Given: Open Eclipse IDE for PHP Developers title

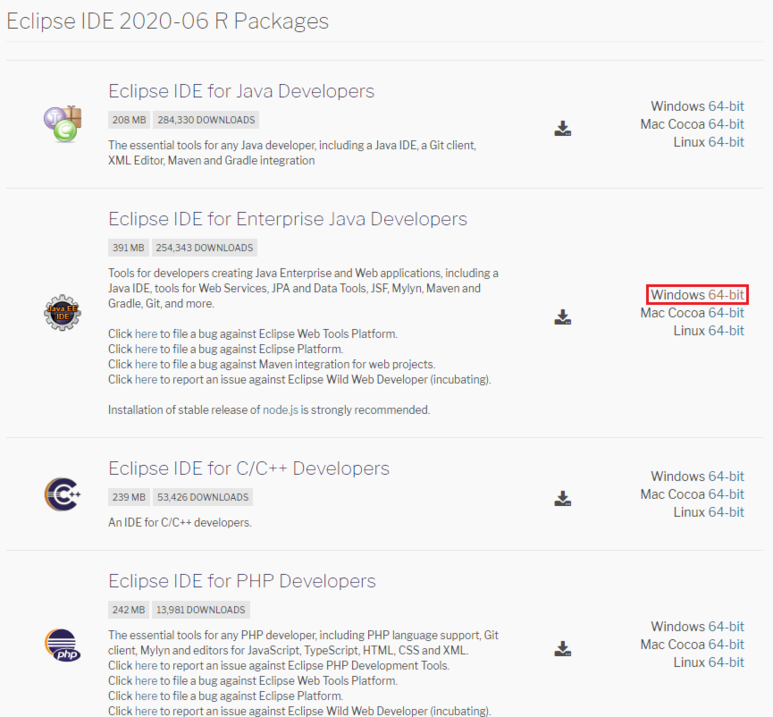Looking at the screenshot, I should pos(242,581).
